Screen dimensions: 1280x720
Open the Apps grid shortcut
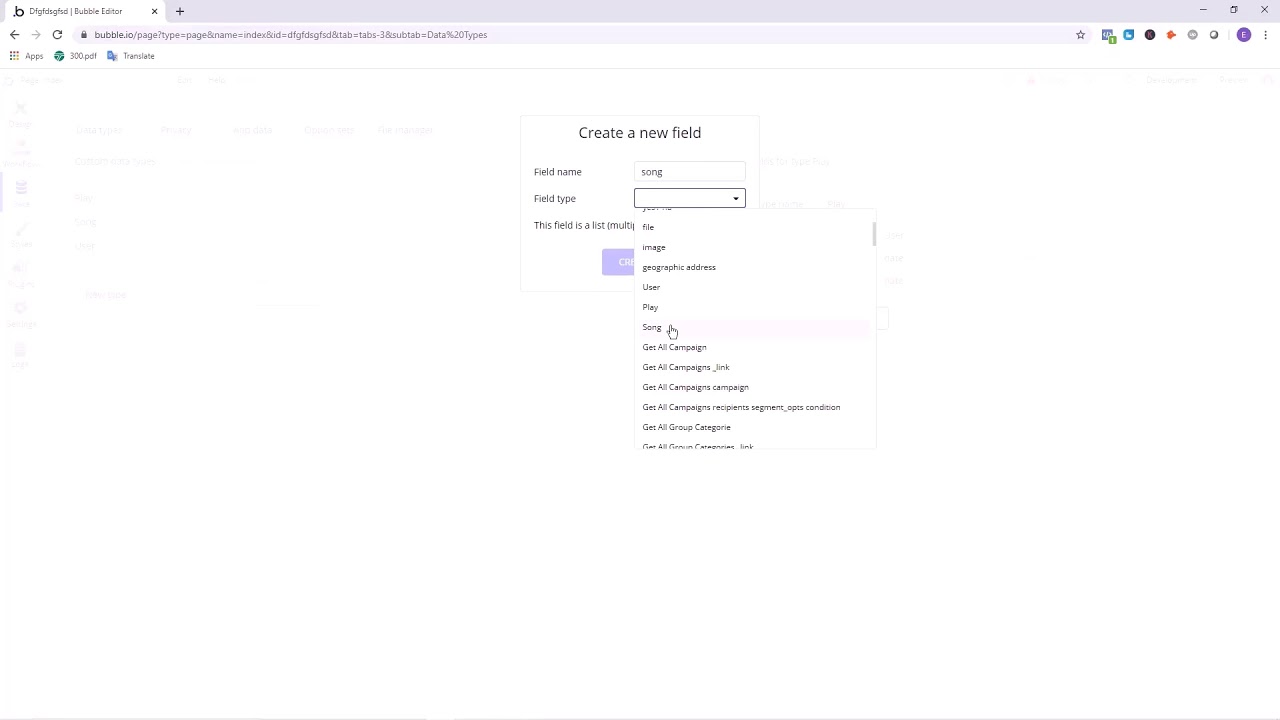(26, 56)
